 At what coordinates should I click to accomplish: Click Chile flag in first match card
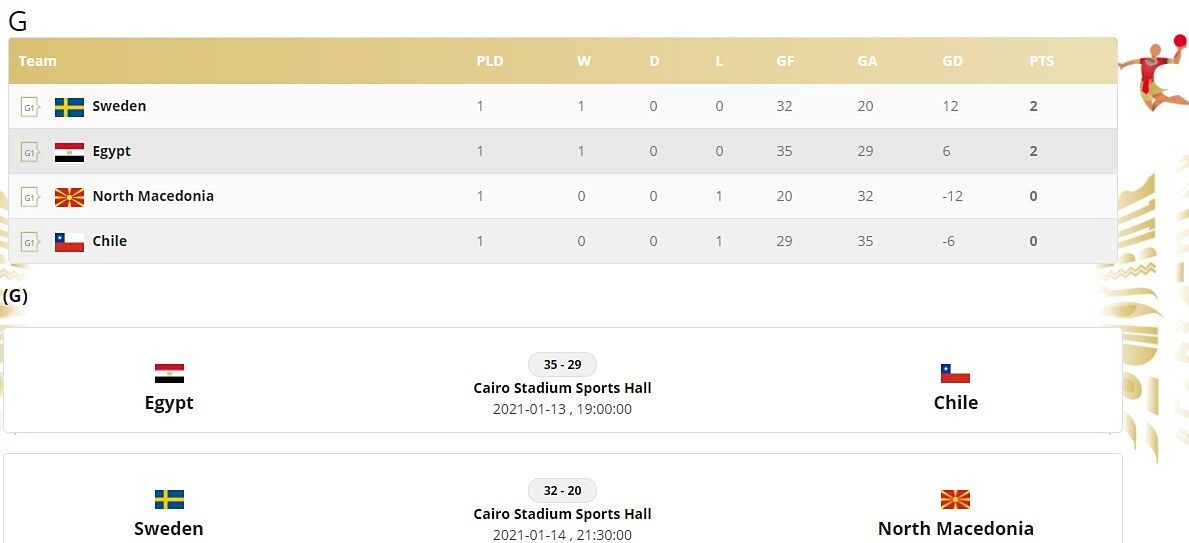point(955,374)
